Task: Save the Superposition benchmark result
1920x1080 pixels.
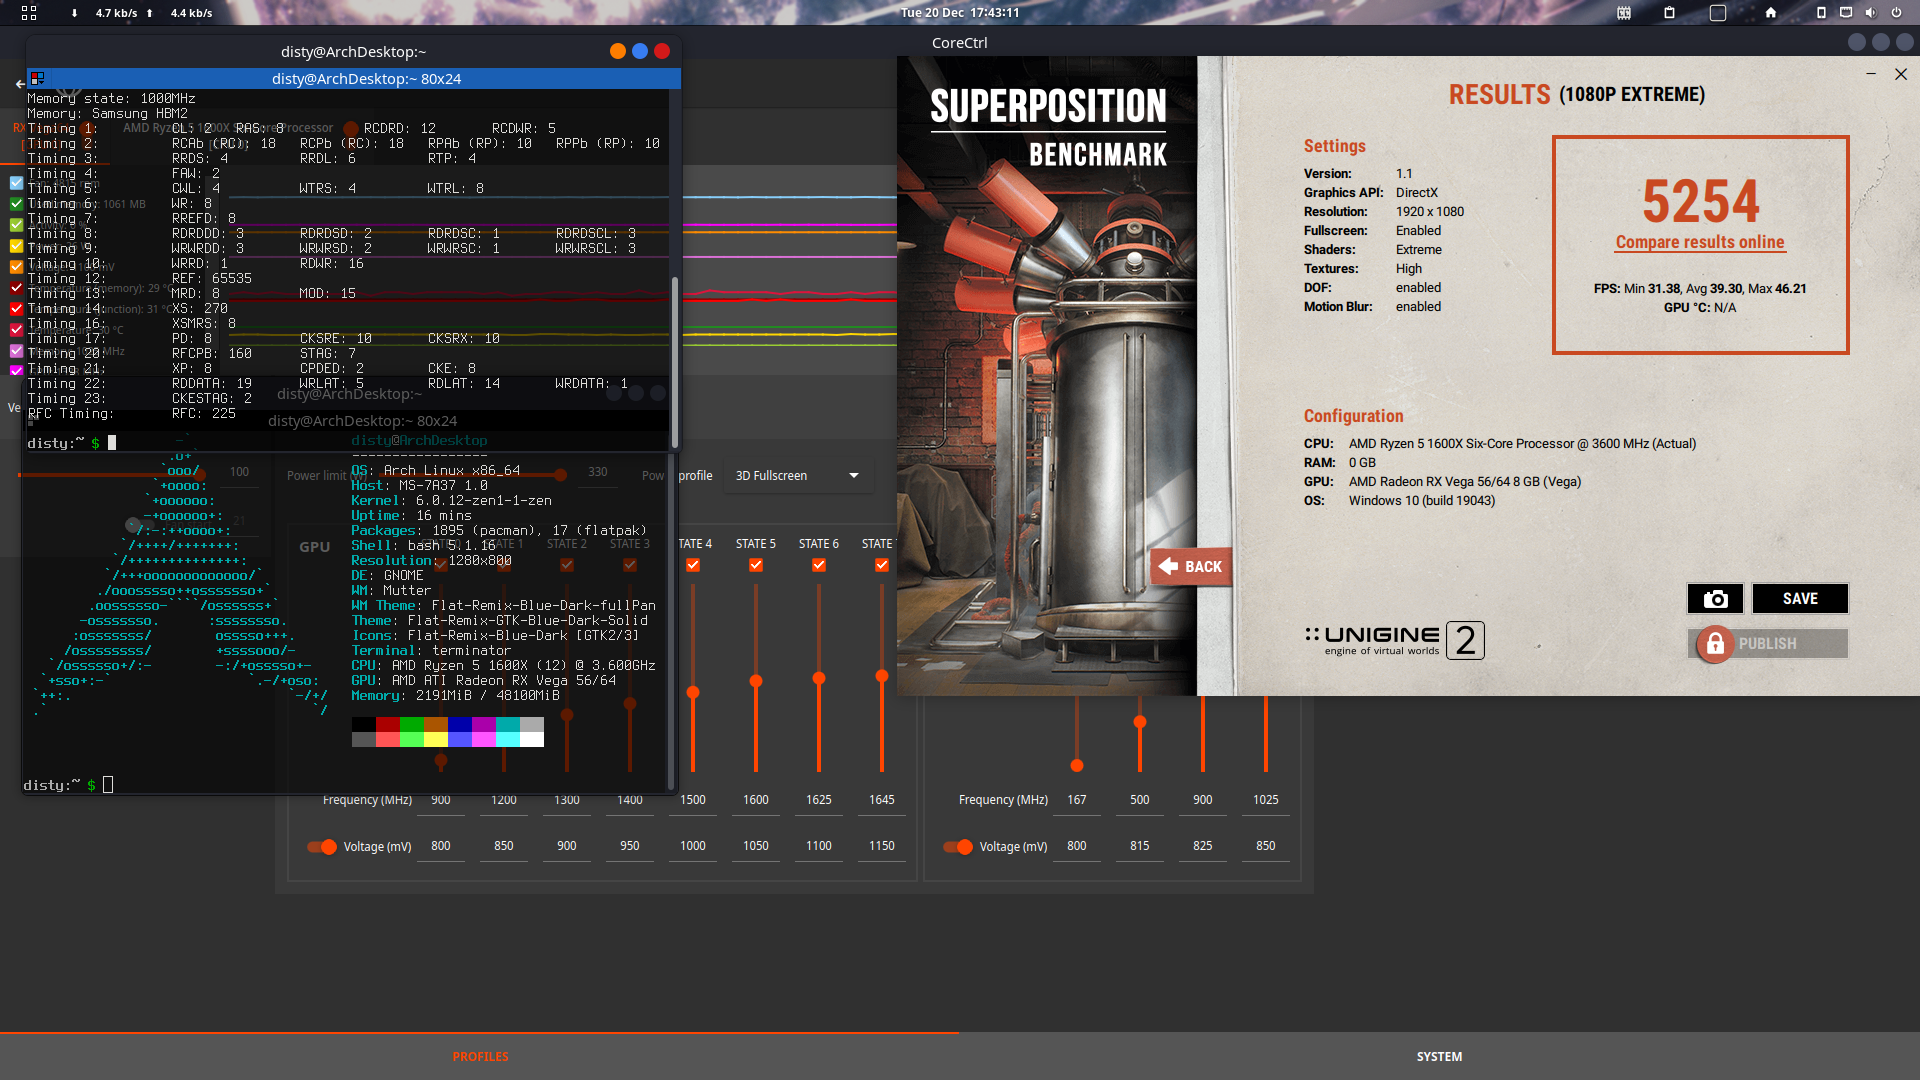Action: pyautogui.click(x=1800, y=598)
